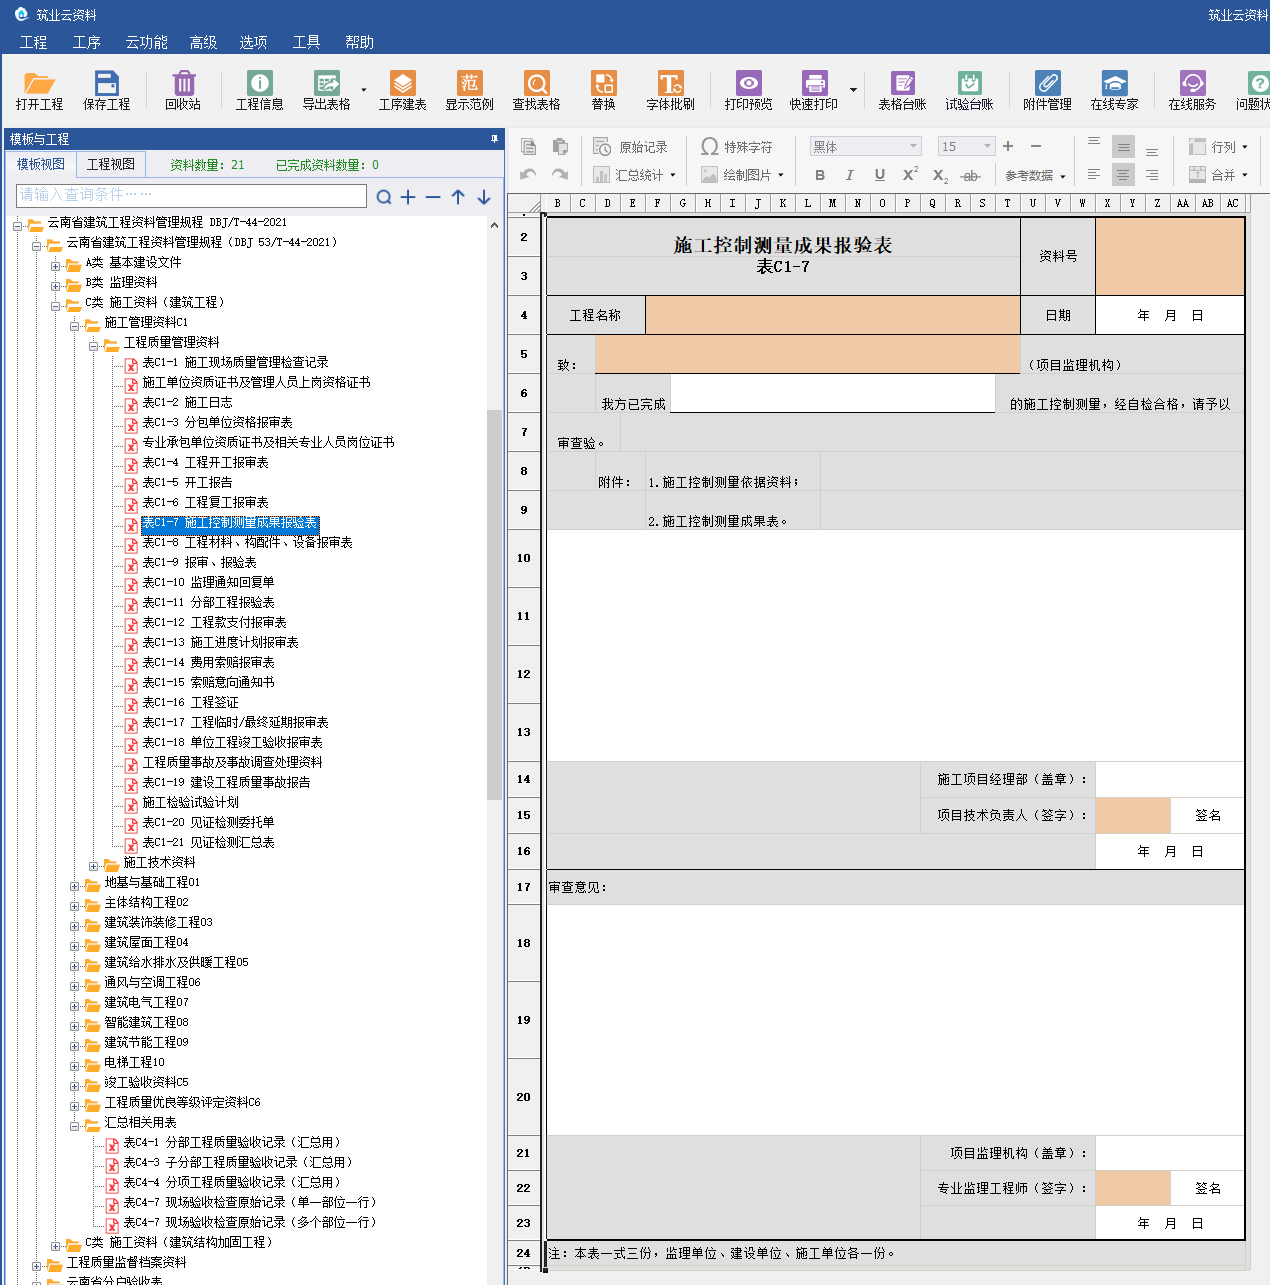1270x1285 pixels.
Task: Expand the 施工技术资料 tree folder
Action: 94,866
